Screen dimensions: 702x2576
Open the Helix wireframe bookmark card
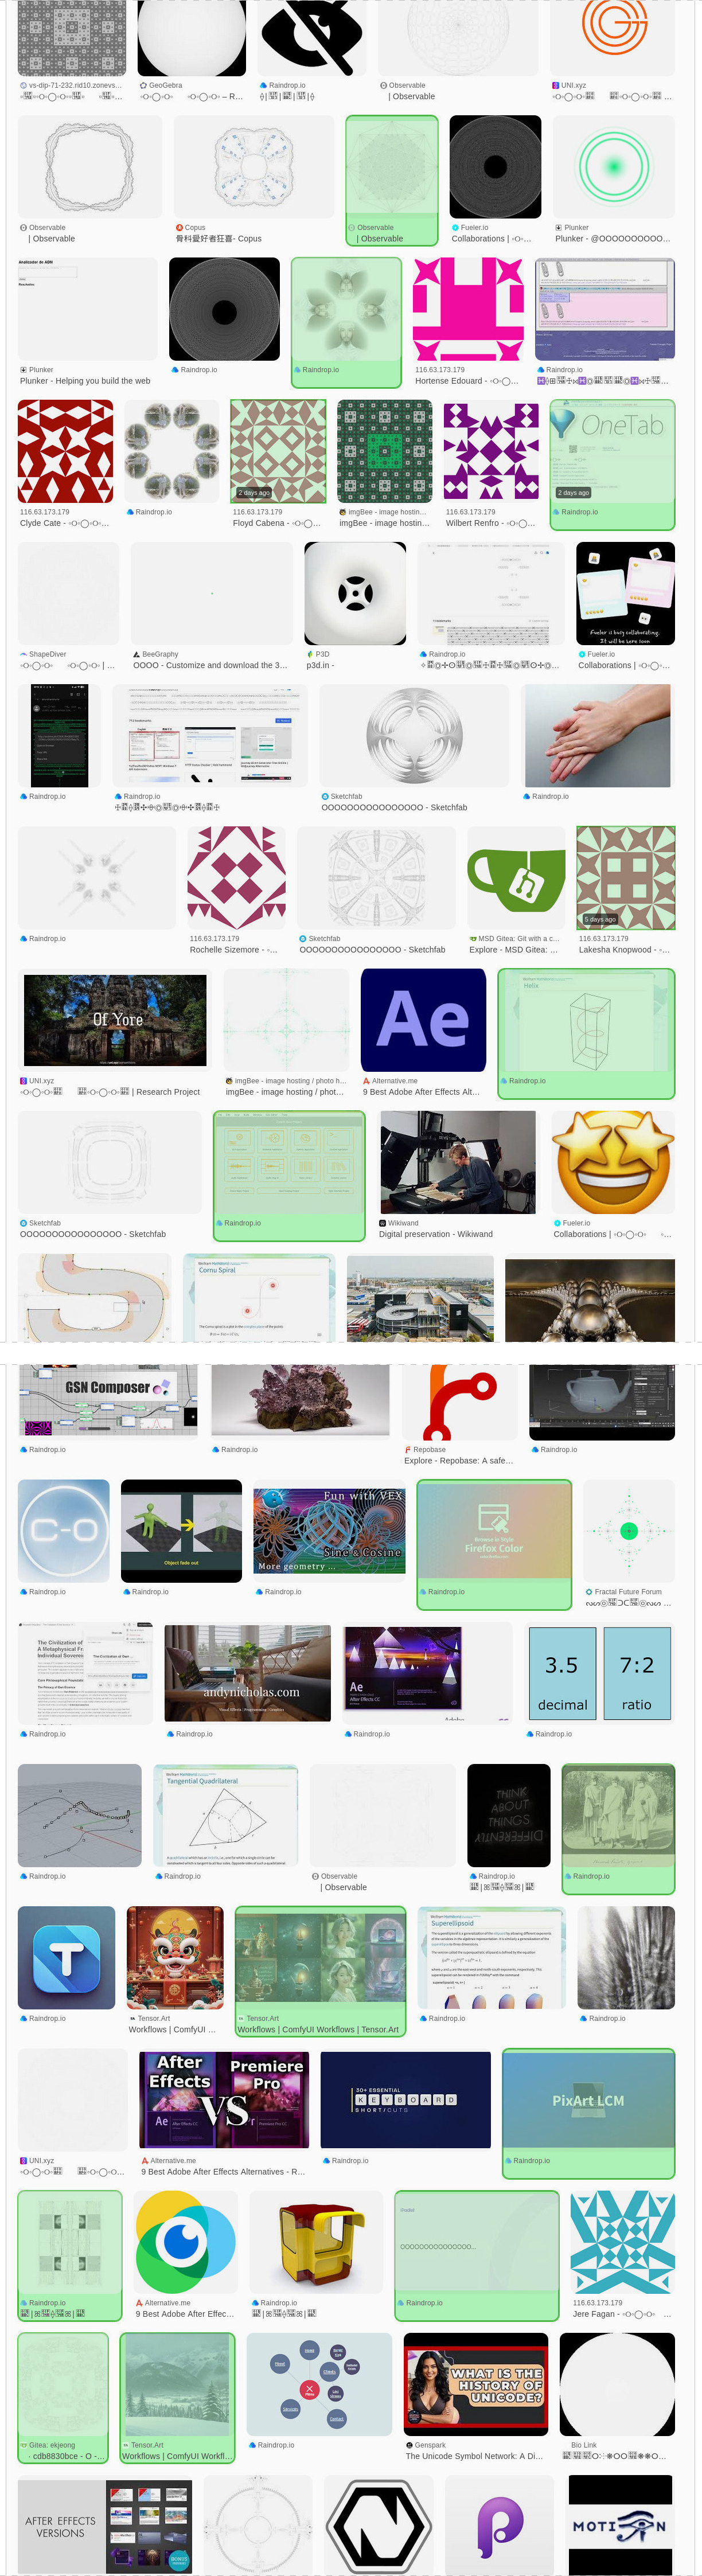point(586,1033)
